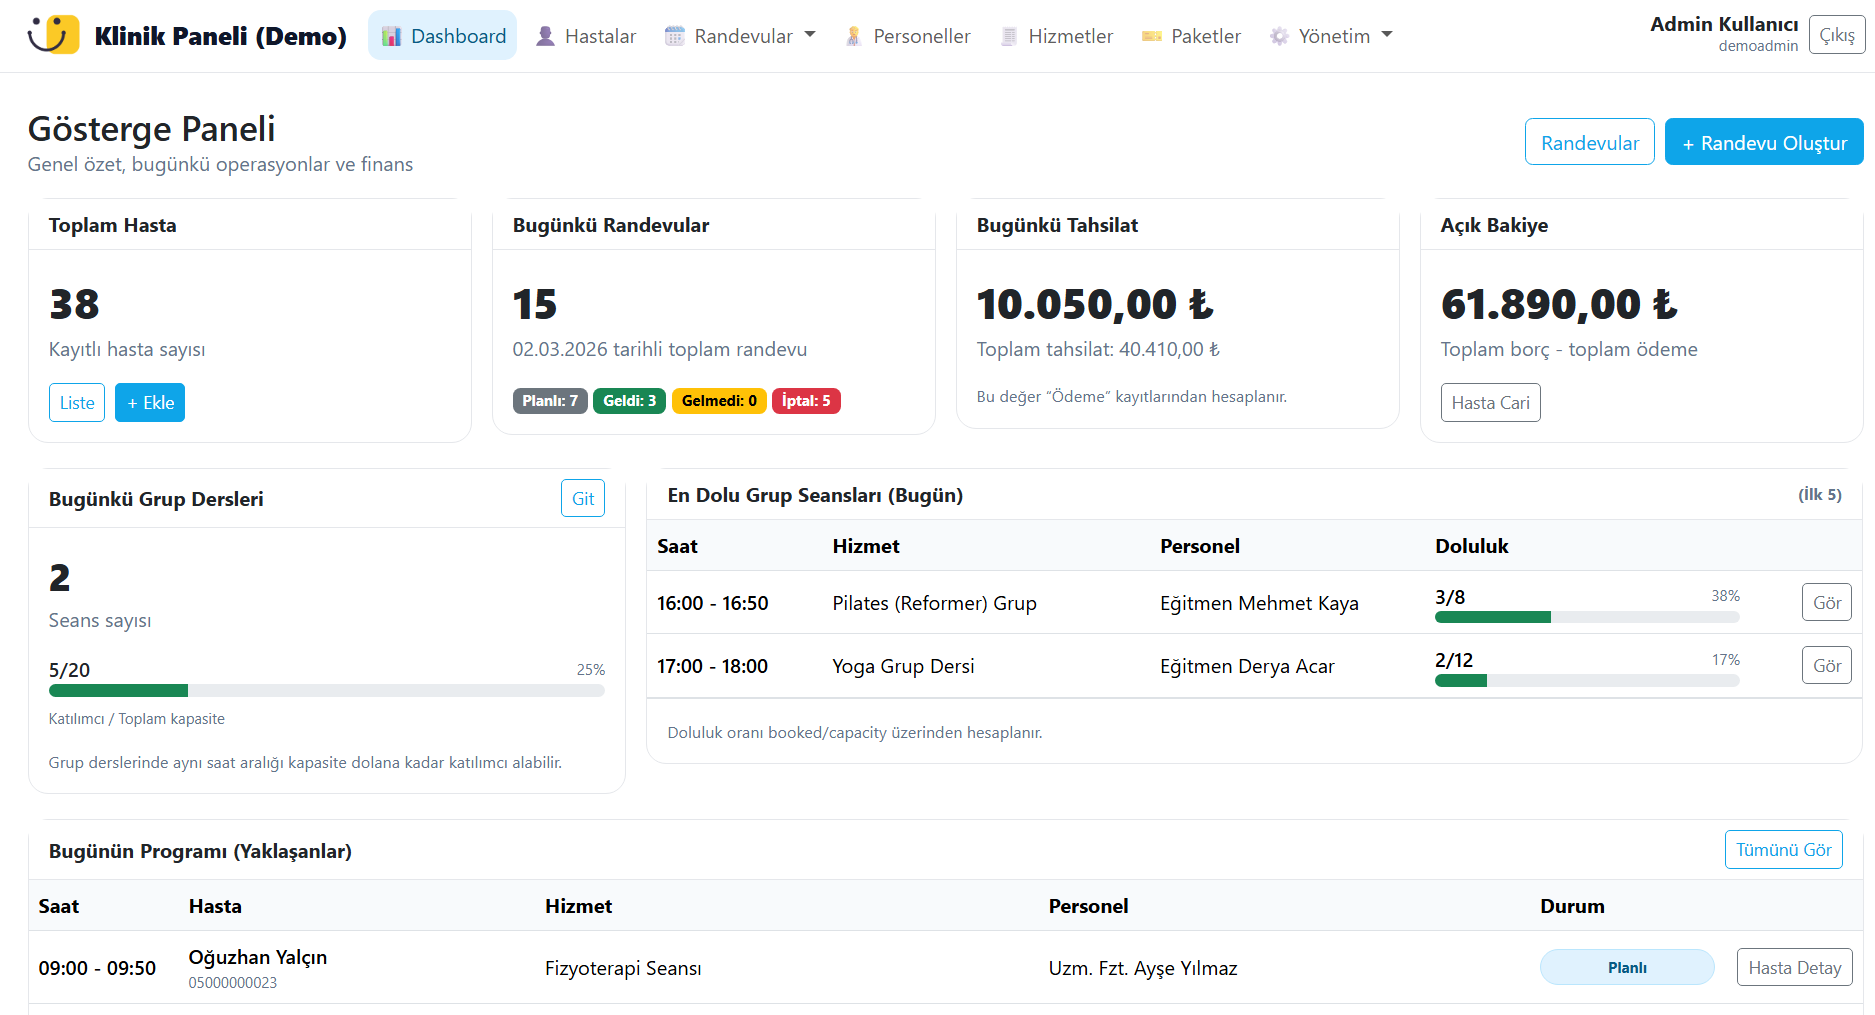
Task: Click the Paketler ticket icon
Action: [x=1152, y=36]
